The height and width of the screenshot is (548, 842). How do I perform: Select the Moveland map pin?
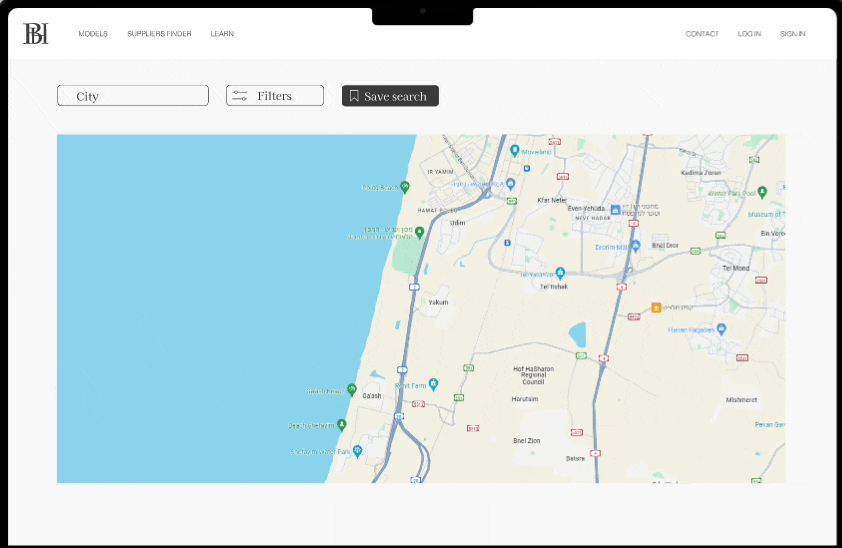[514, 151]
